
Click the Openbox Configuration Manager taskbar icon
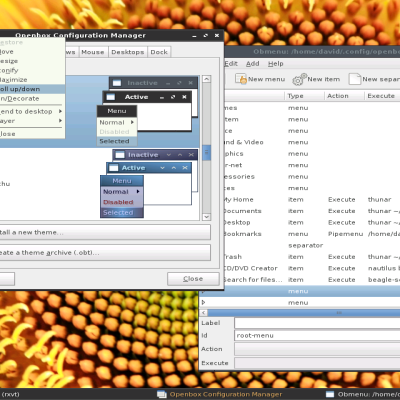pos(162,394)
